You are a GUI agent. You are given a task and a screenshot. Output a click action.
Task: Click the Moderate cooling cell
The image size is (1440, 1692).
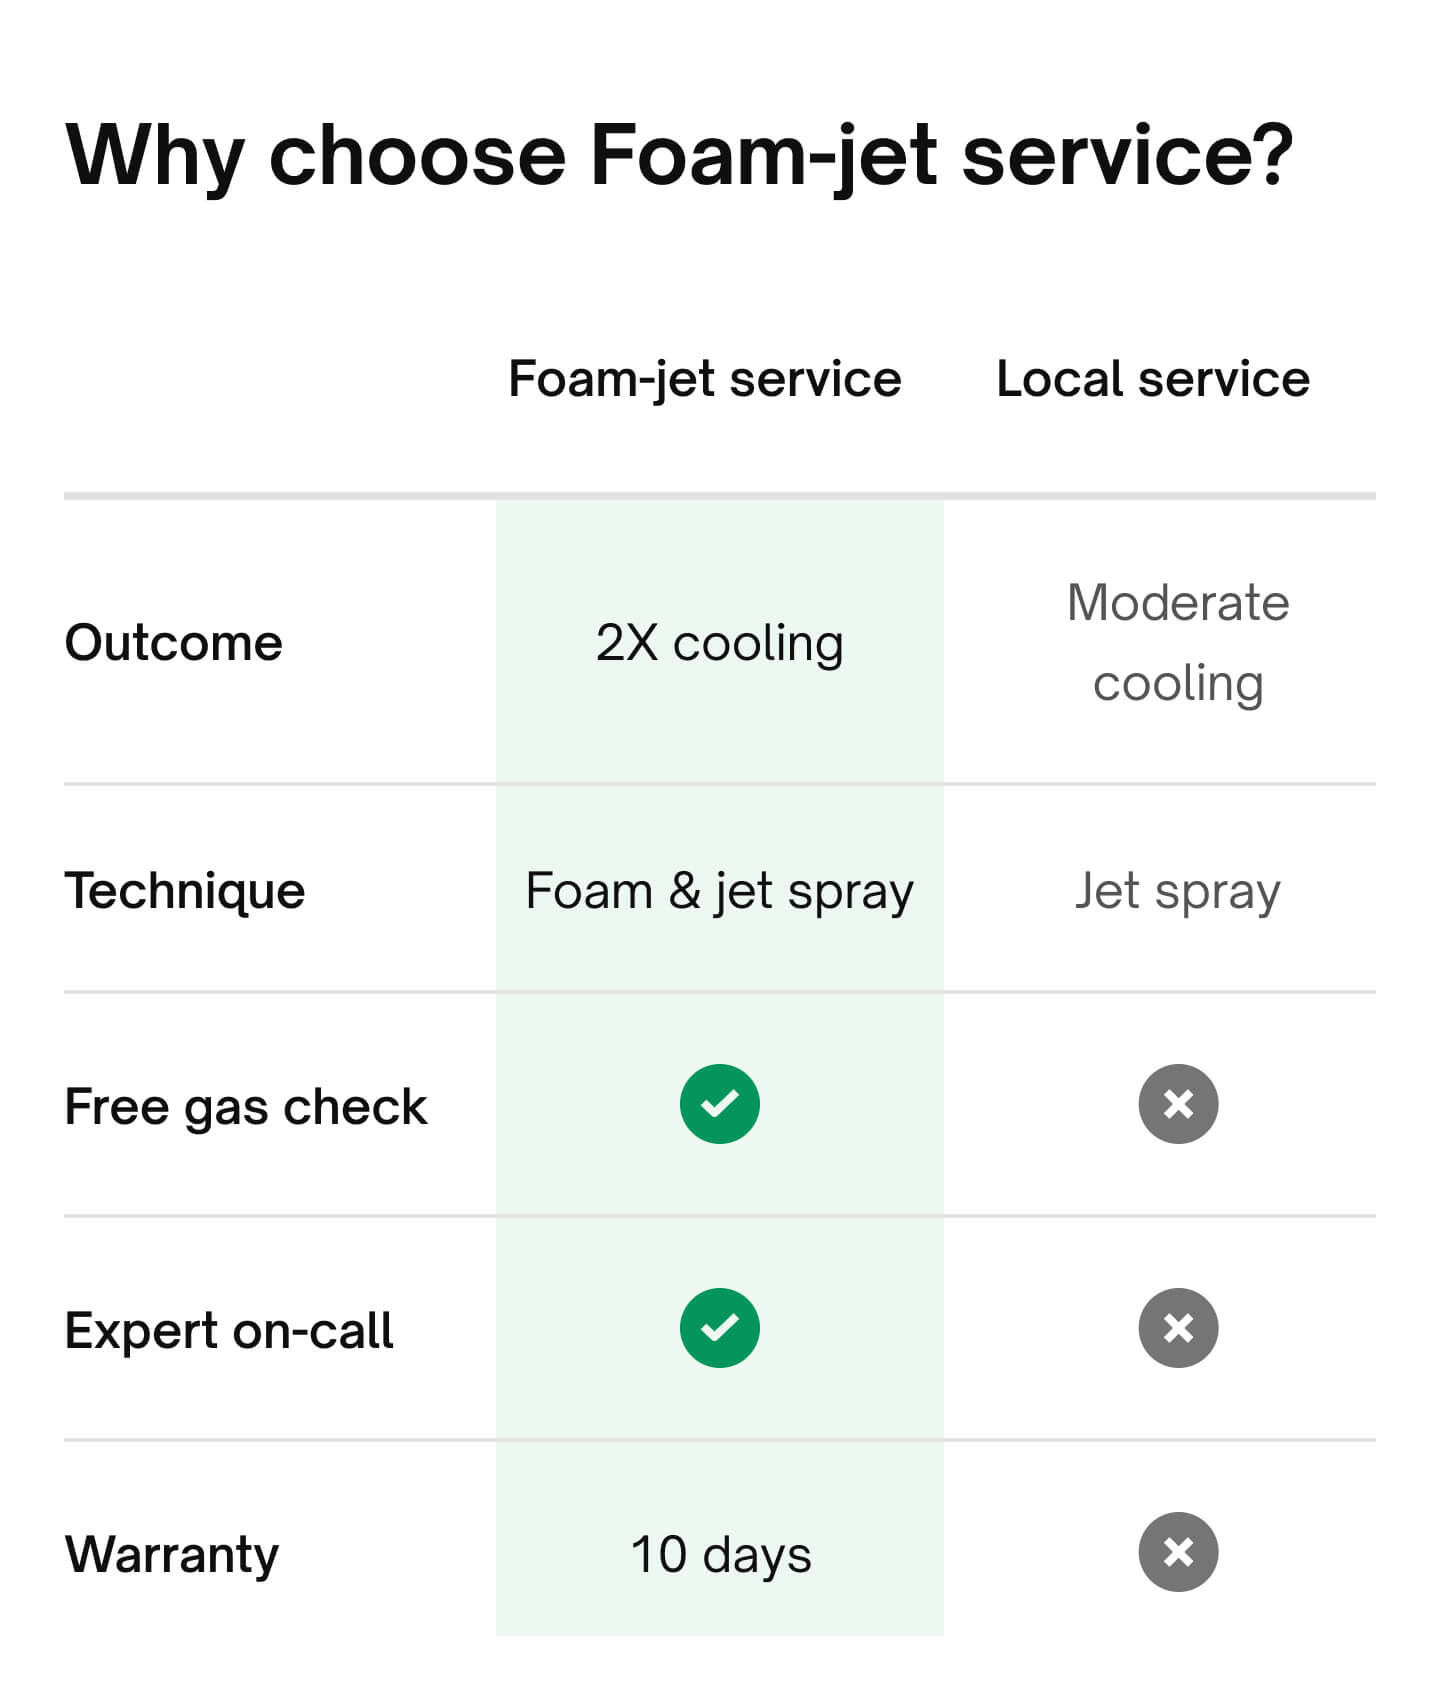click(1178, 642)
